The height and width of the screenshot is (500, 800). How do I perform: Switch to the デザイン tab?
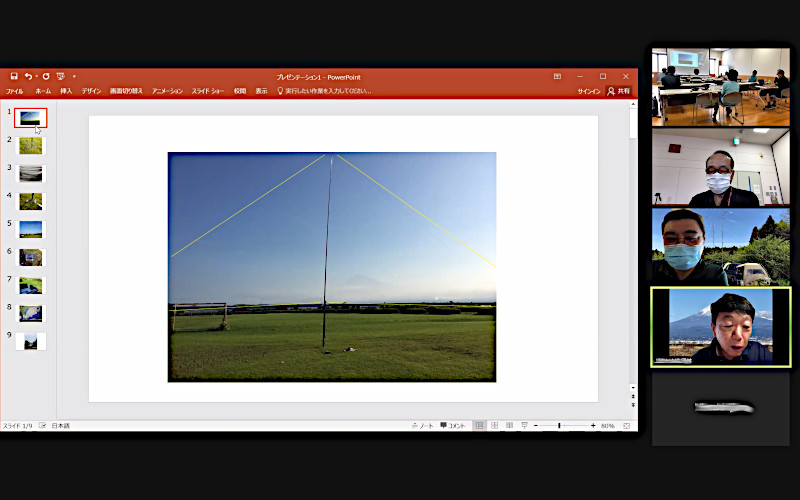[x=91, y=91]
